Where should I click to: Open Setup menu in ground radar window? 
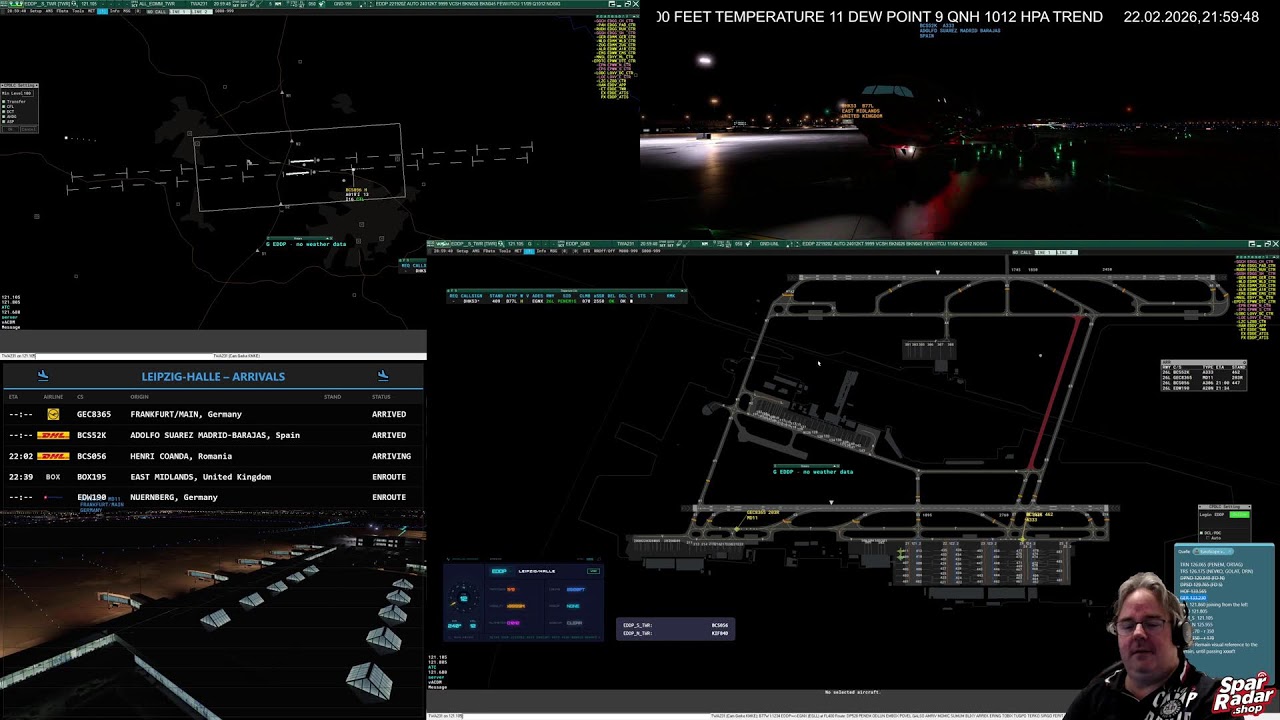[x=462, y=251]
